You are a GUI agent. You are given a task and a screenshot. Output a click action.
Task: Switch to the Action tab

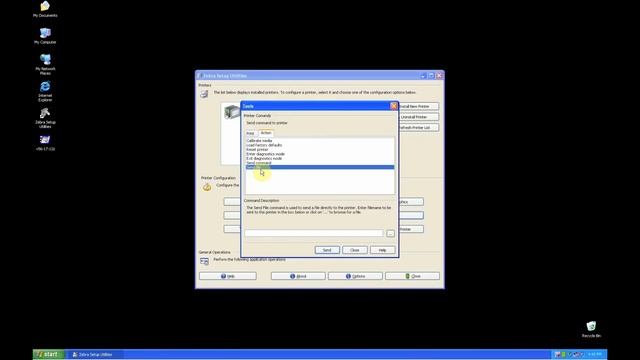[x=266, y=133]
